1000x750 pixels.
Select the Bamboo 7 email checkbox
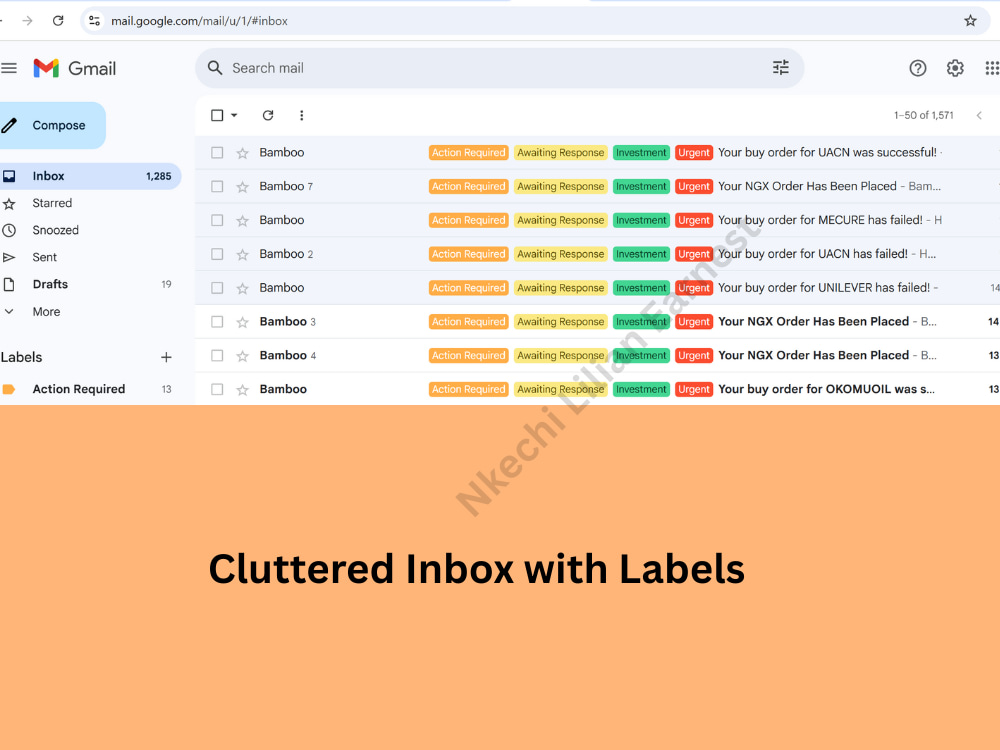pos(217,187)
